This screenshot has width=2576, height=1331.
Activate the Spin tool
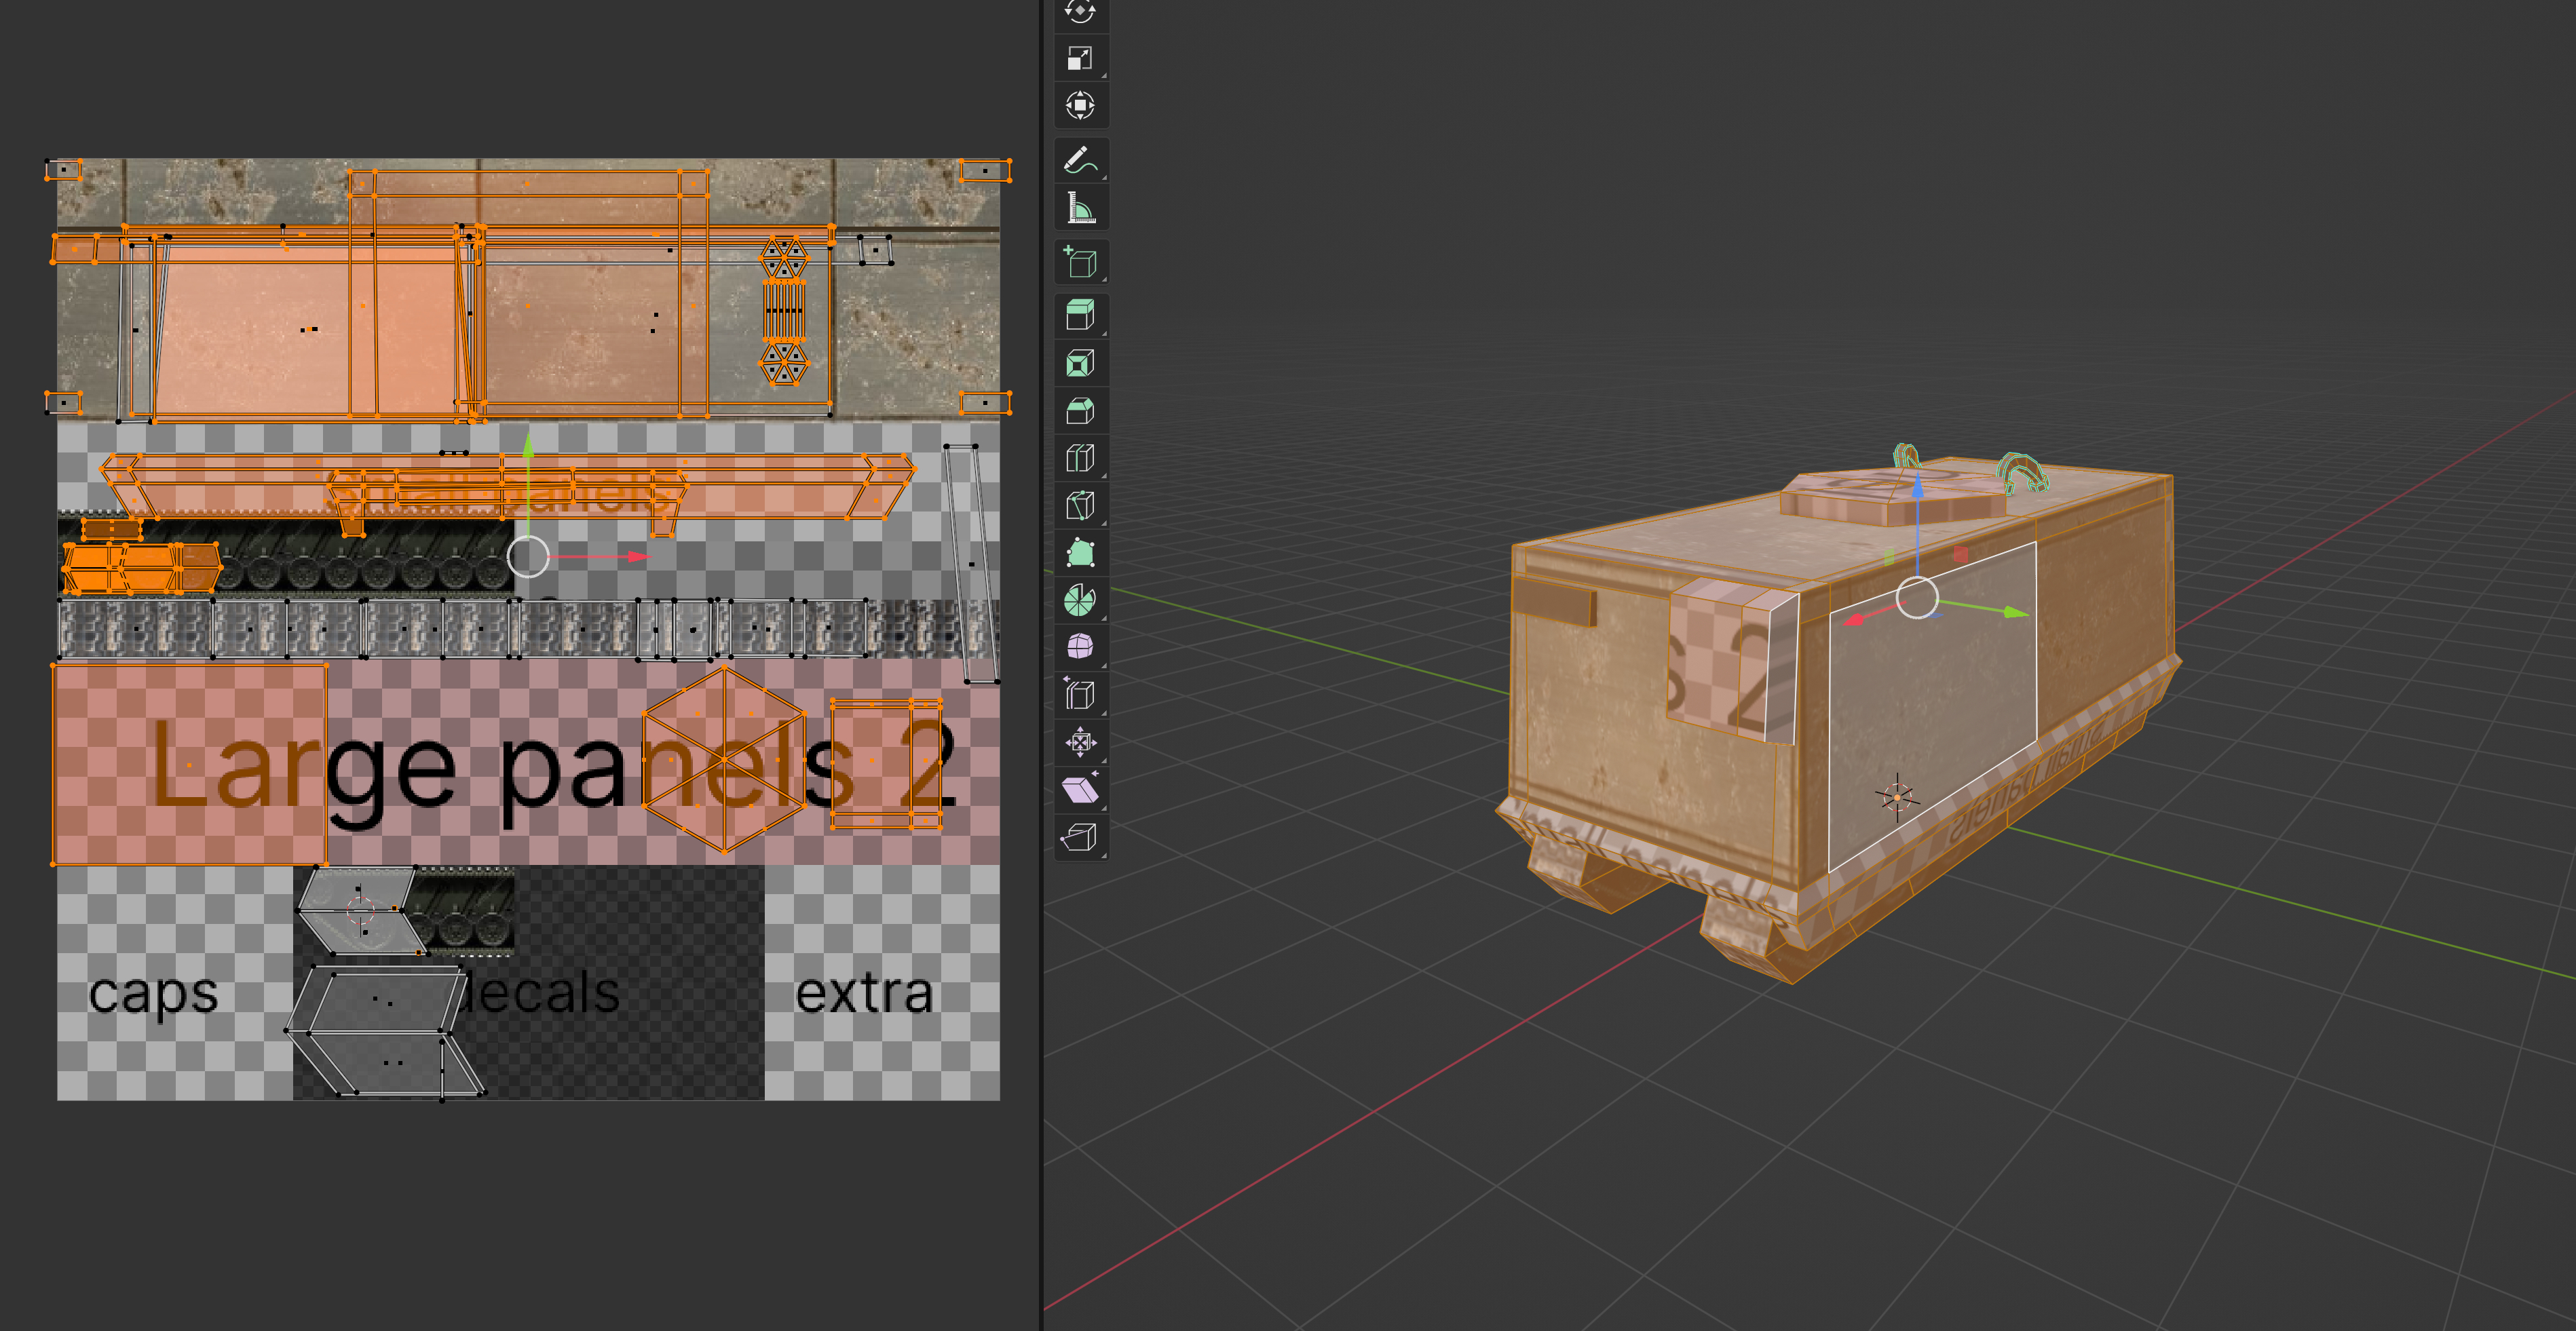(1080, 600)
